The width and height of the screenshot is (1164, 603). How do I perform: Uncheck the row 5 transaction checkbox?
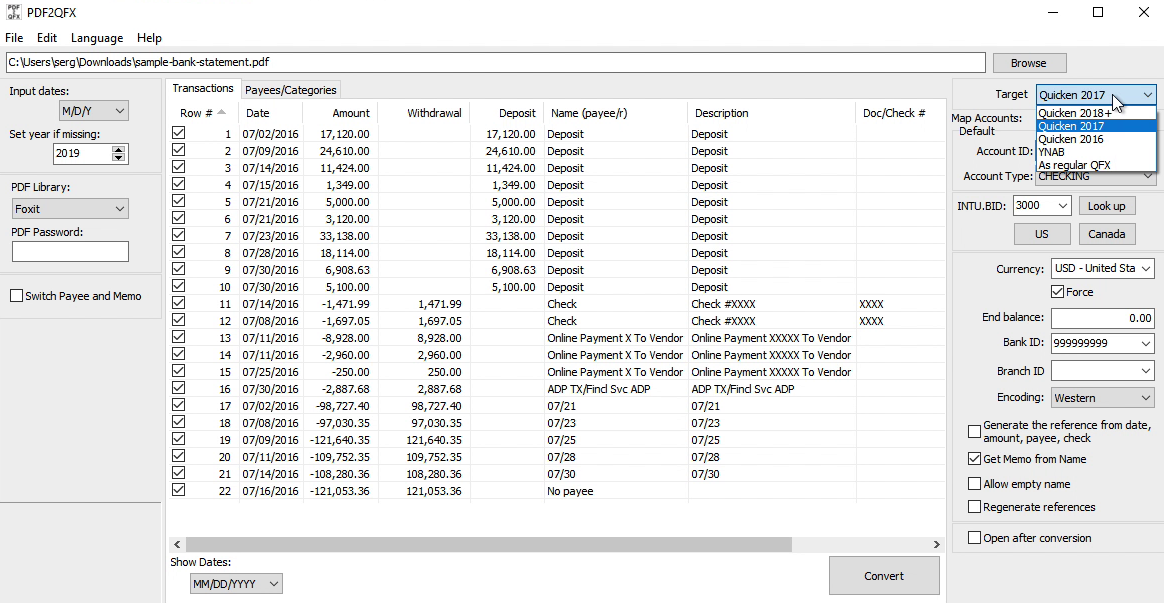coord(178,201)
